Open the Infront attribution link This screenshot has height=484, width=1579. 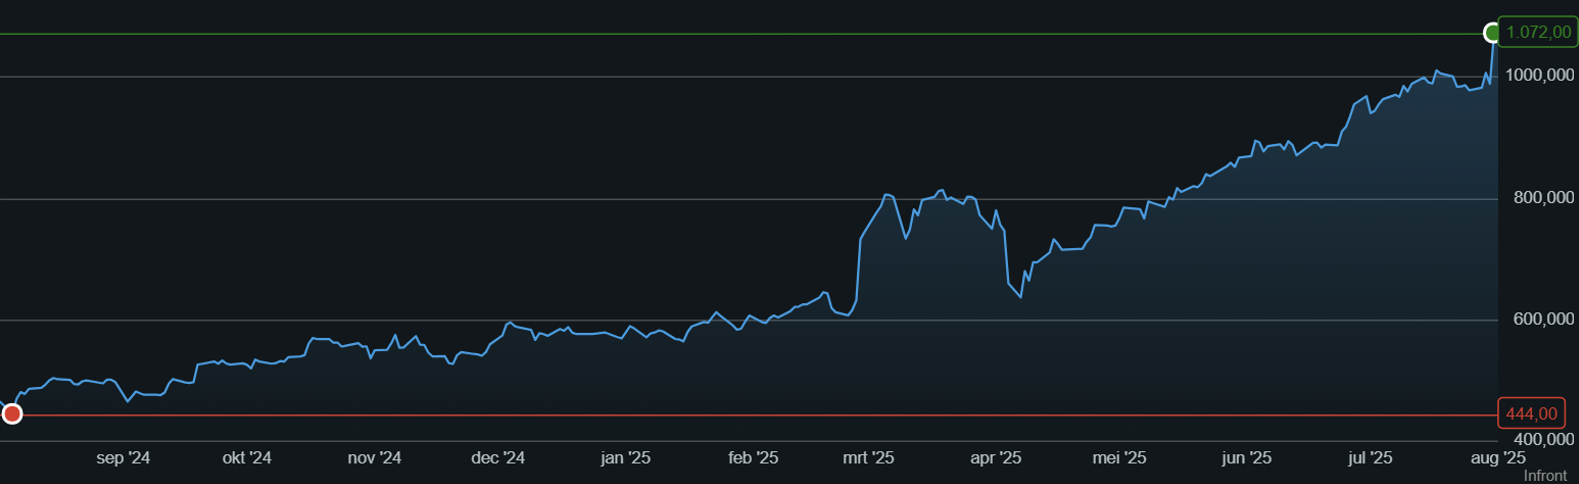point(1545,476)
